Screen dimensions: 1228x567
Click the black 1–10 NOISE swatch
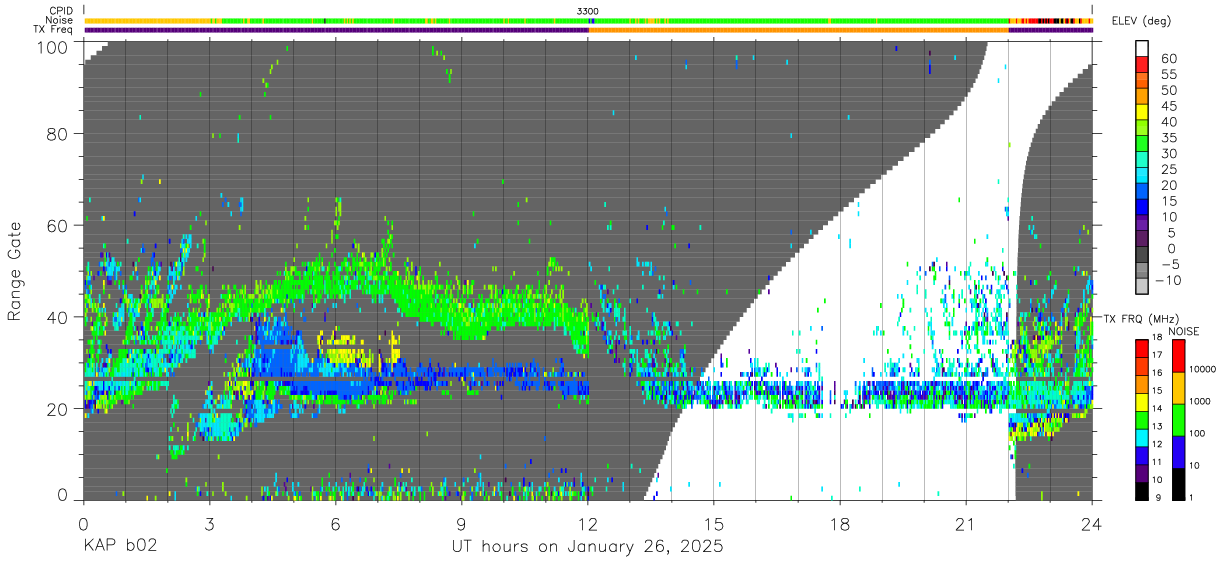click(x=1177, y=483)
